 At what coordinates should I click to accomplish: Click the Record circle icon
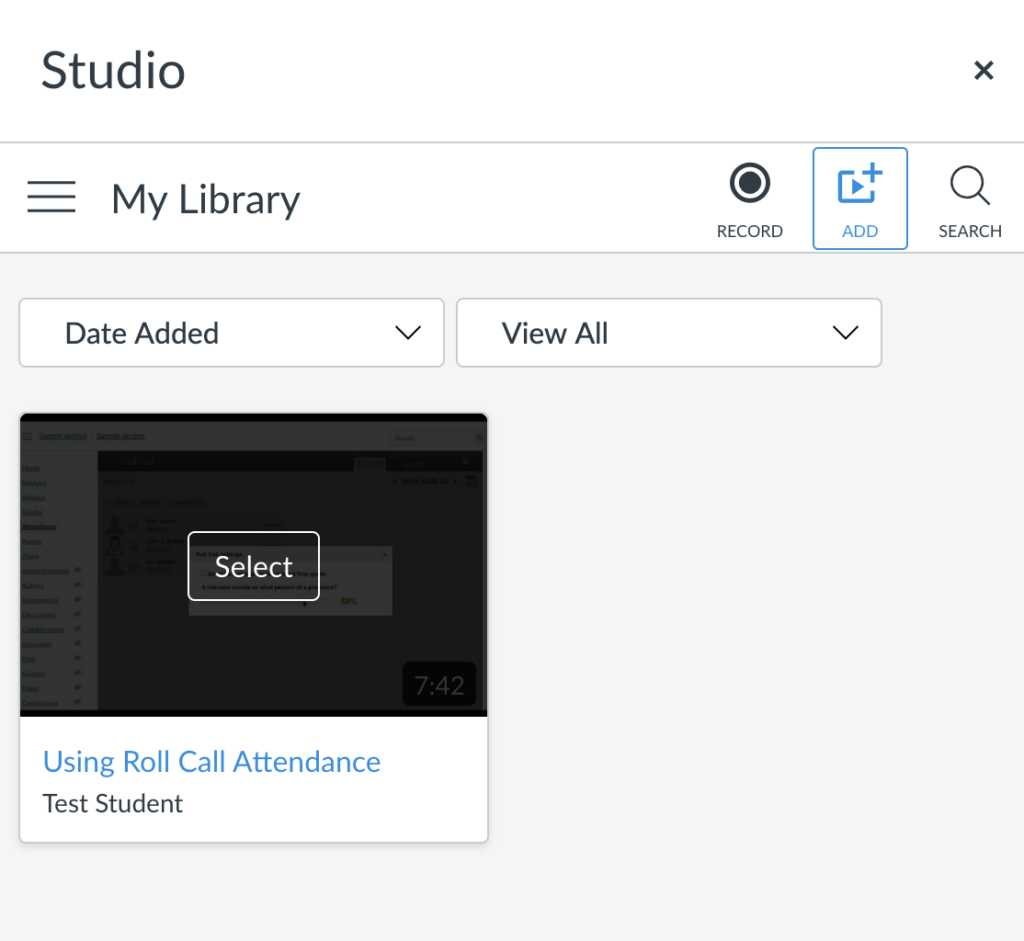pyautogui.click(x=749, y=184)
